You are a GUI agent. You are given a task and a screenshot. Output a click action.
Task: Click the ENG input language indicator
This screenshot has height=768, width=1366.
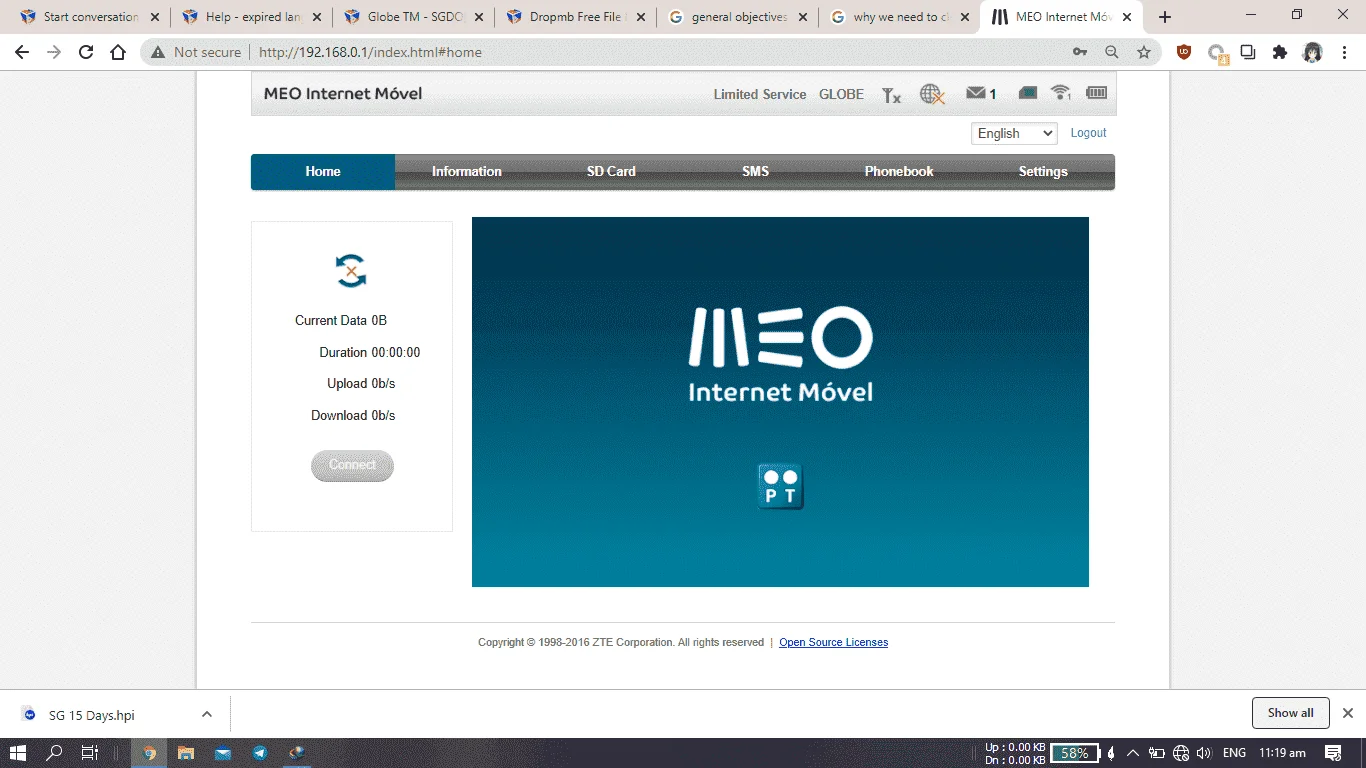point(1234,753)
